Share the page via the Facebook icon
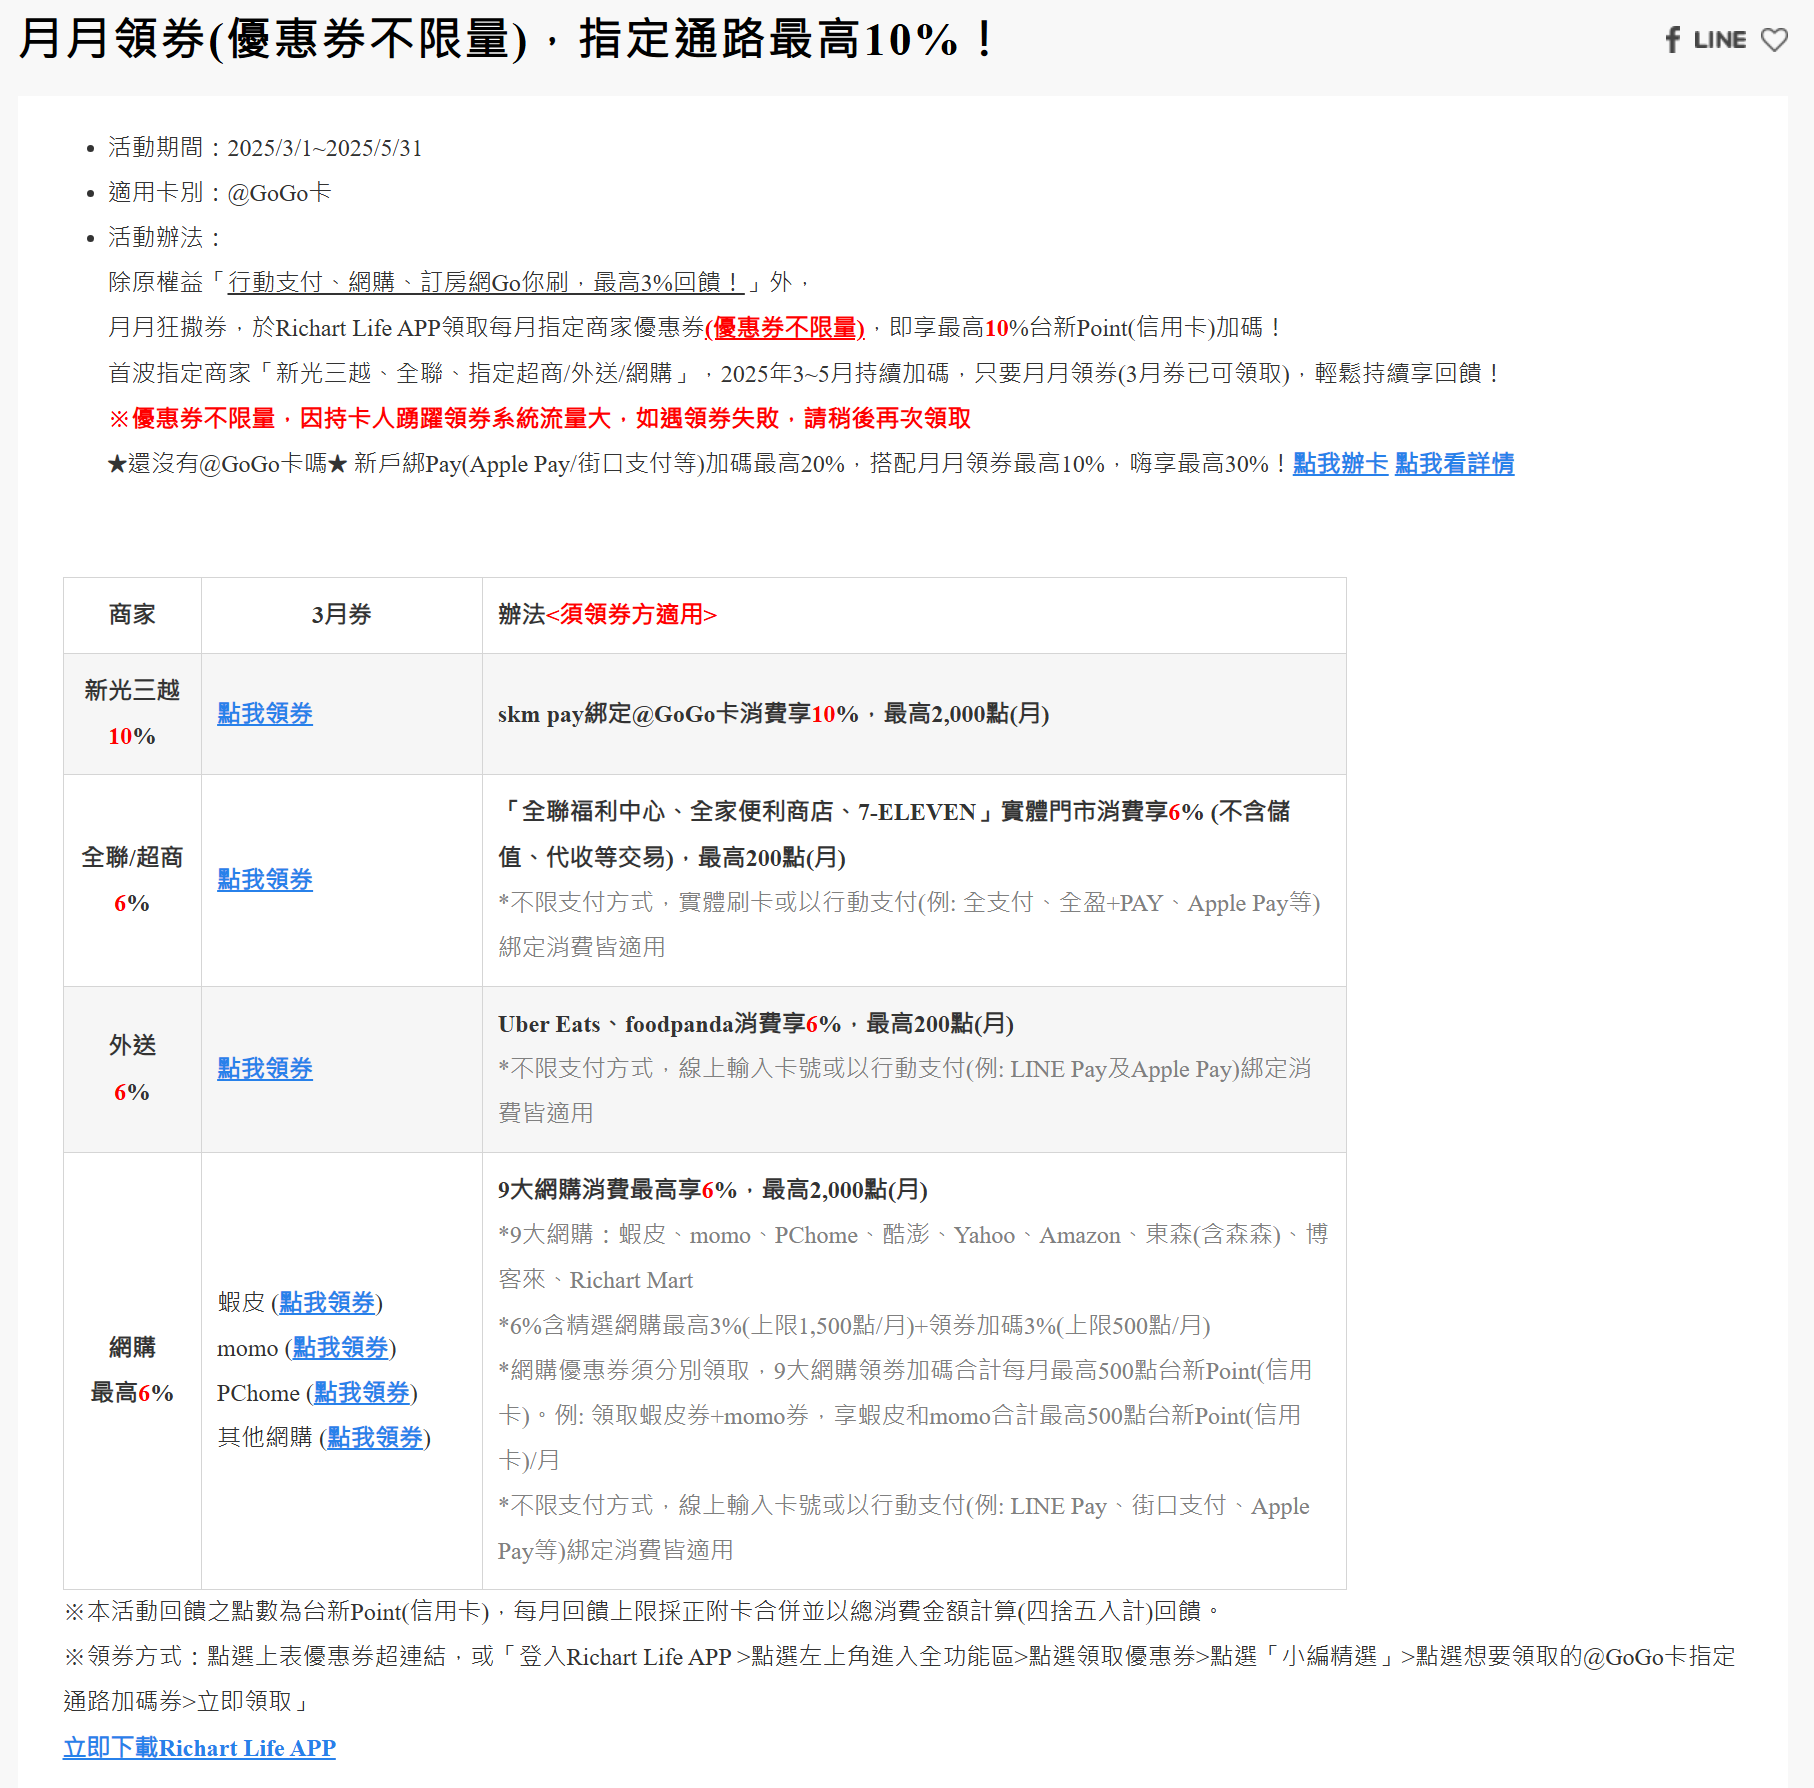The height and width of the screenshot is (1788, 1814). click(x=1672, y=40)
